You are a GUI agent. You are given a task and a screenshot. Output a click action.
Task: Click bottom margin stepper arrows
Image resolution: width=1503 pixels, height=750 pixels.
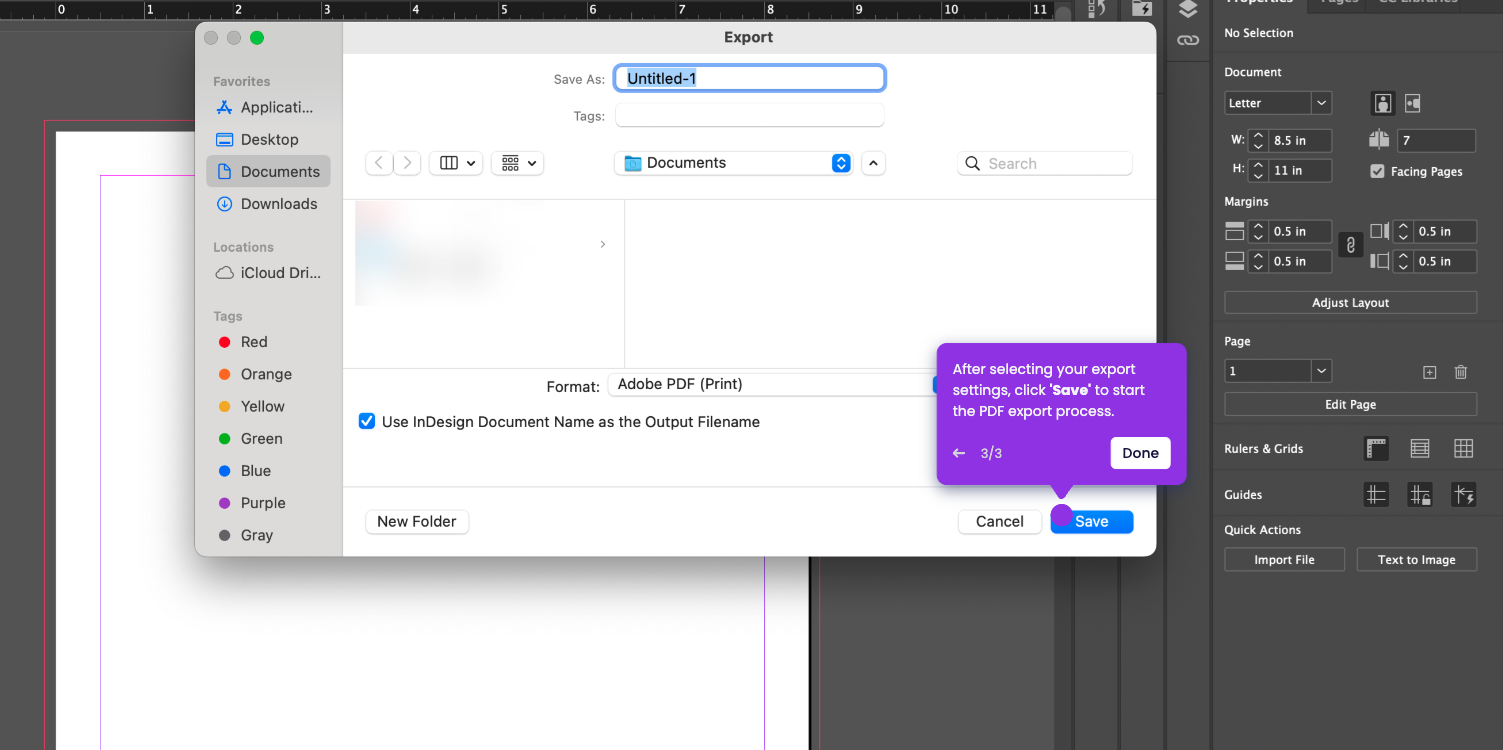coord(1259,261)
